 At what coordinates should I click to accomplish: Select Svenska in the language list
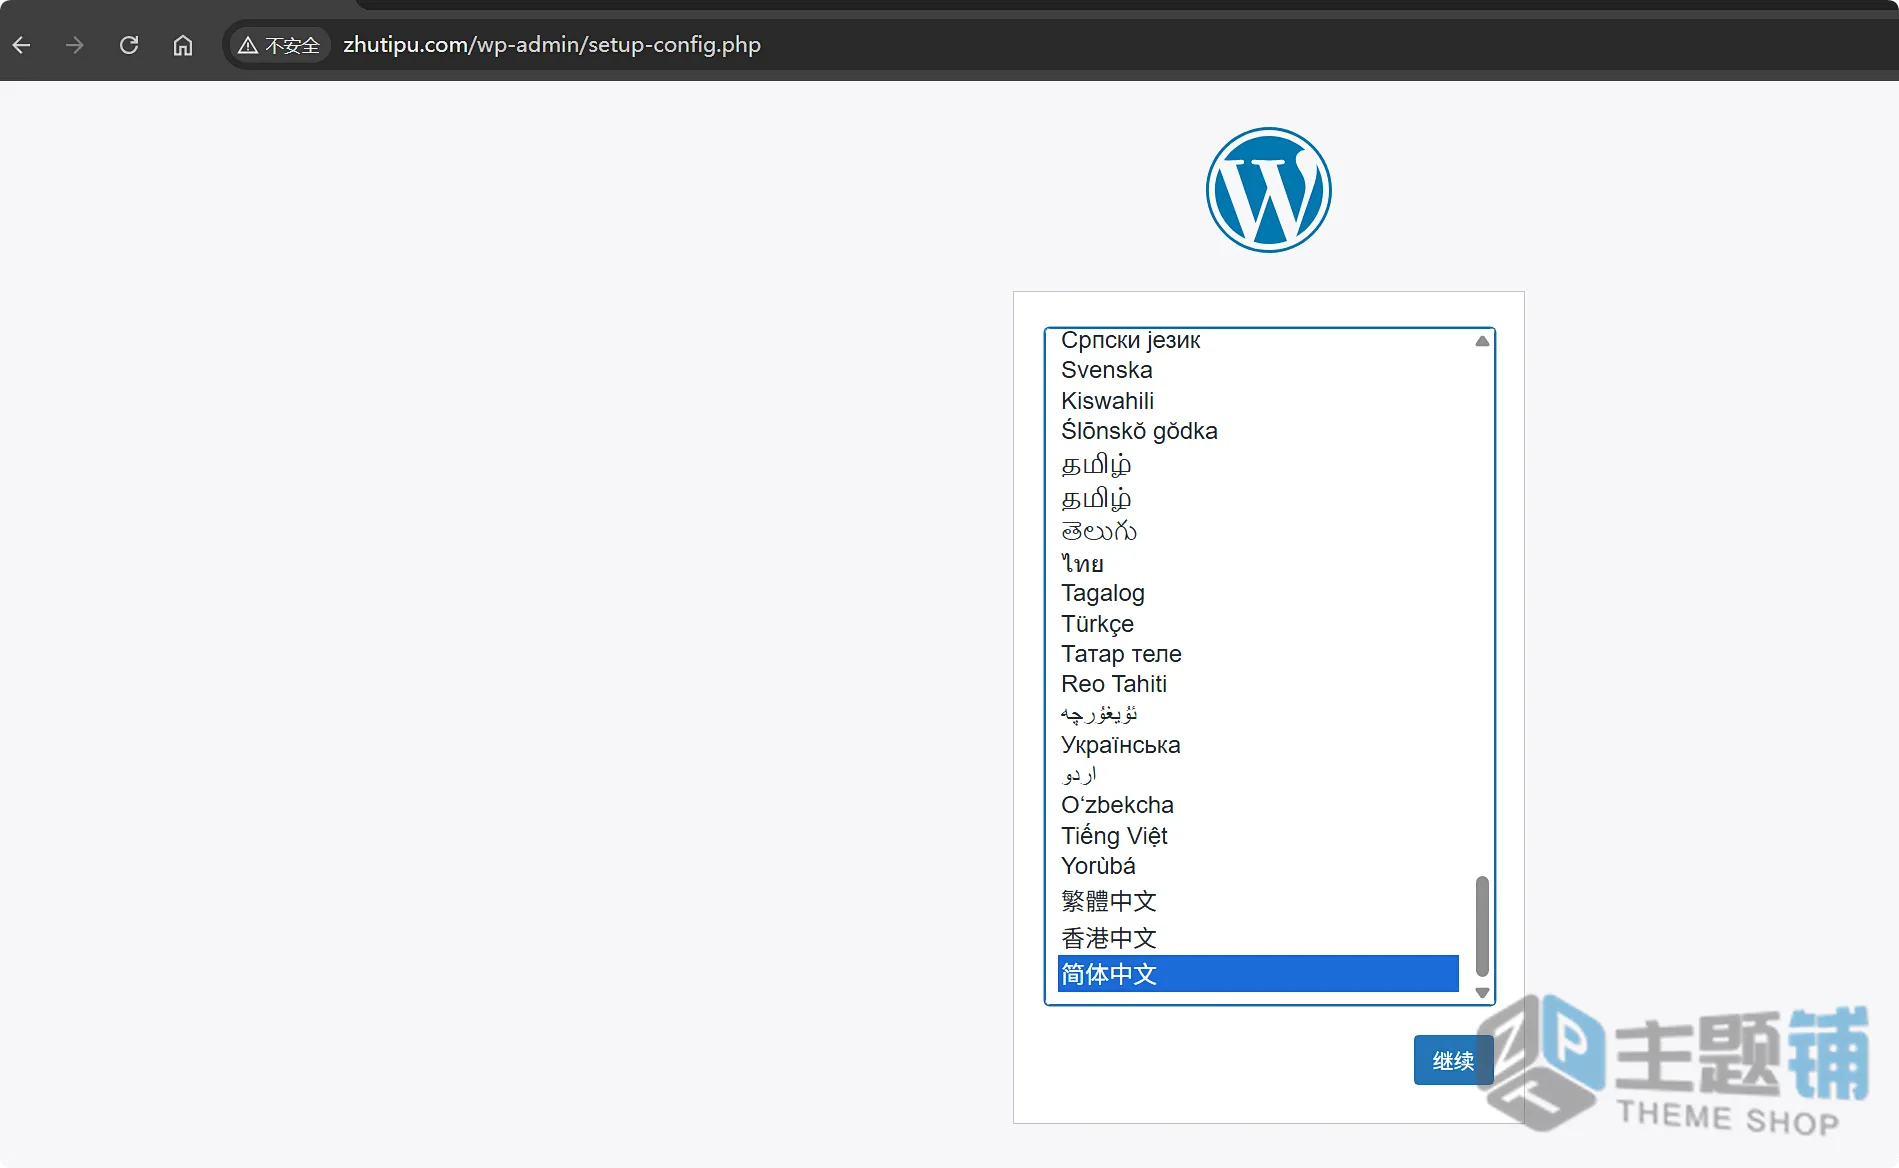[1258, 370]
